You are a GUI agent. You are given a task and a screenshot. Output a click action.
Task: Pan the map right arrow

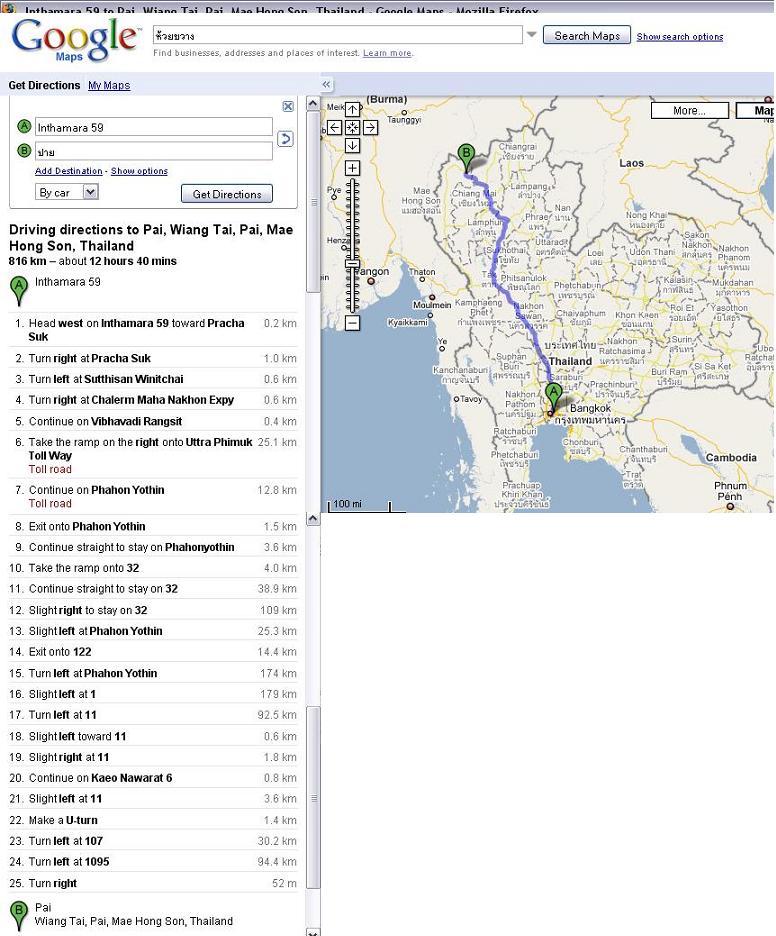pos(371,127)
